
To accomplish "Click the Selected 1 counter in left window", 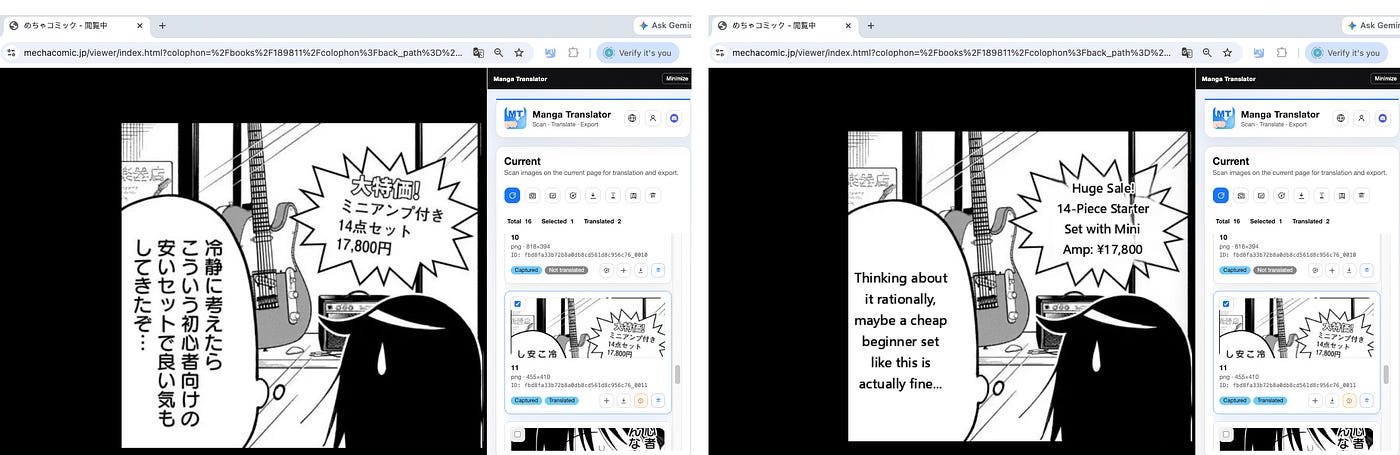I will click(x=557, y=221).
